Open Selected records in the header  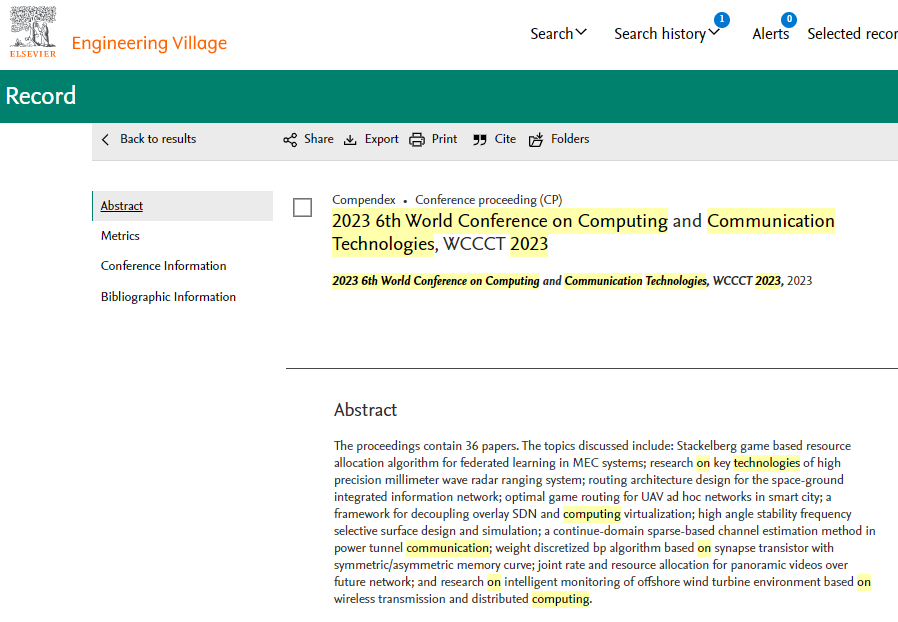[852, 34]
